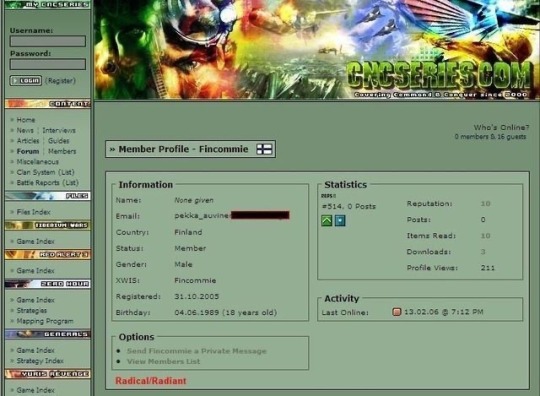The height and width of the screenshot is (396, 540).
Task: Click the green up-arrow reputation icon
Action: coord(326,220)
